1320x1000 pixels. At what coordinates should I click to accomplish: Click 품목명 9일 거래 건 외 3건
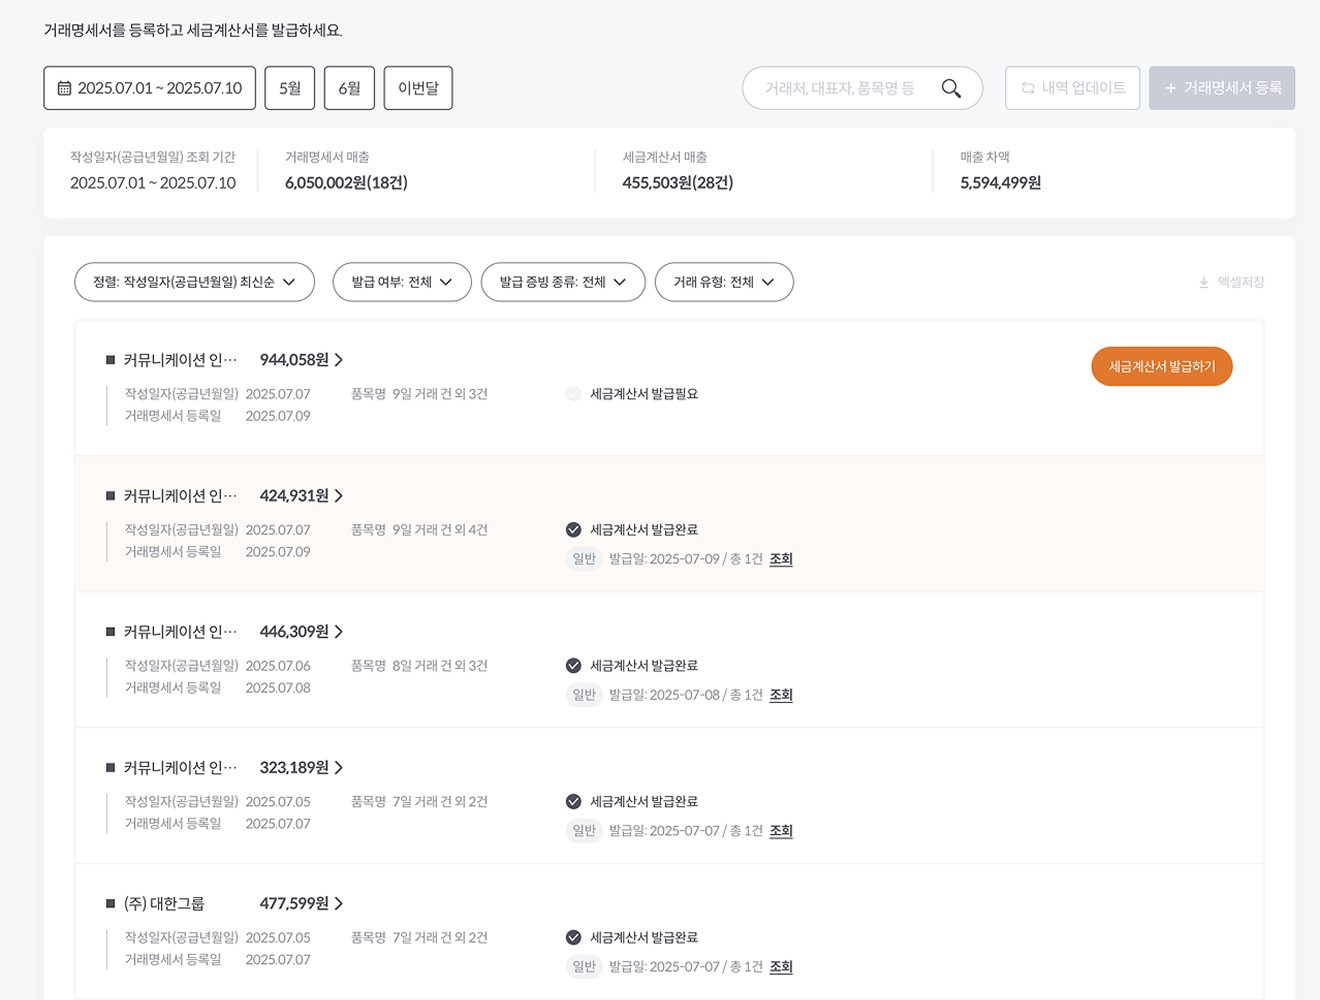point(419,394)
